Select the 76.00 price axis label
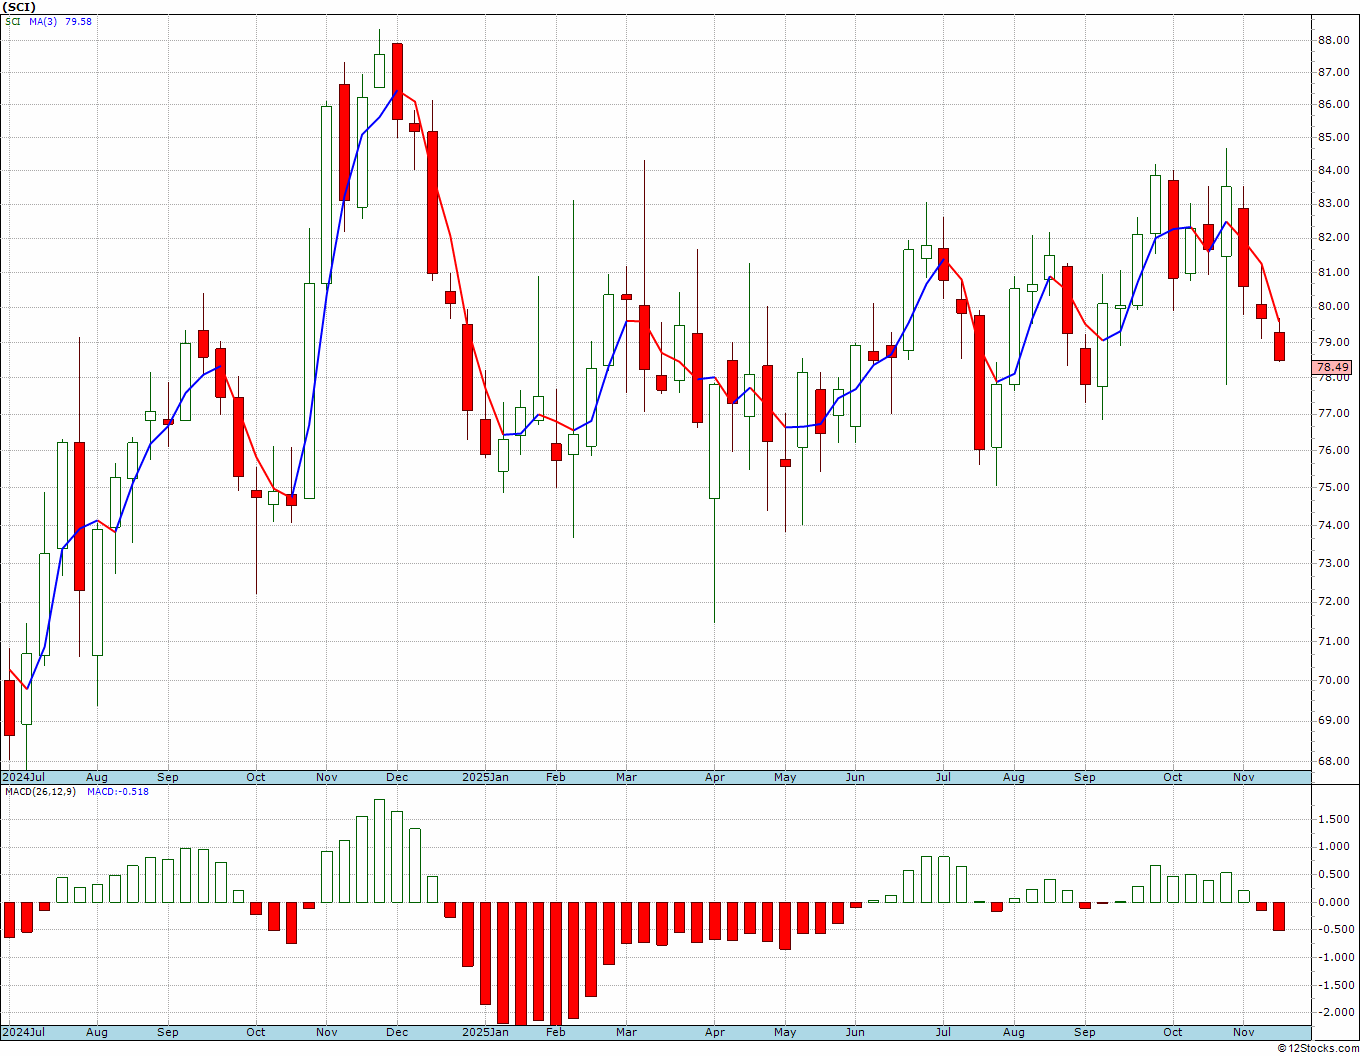 [x=1333, y=451]
